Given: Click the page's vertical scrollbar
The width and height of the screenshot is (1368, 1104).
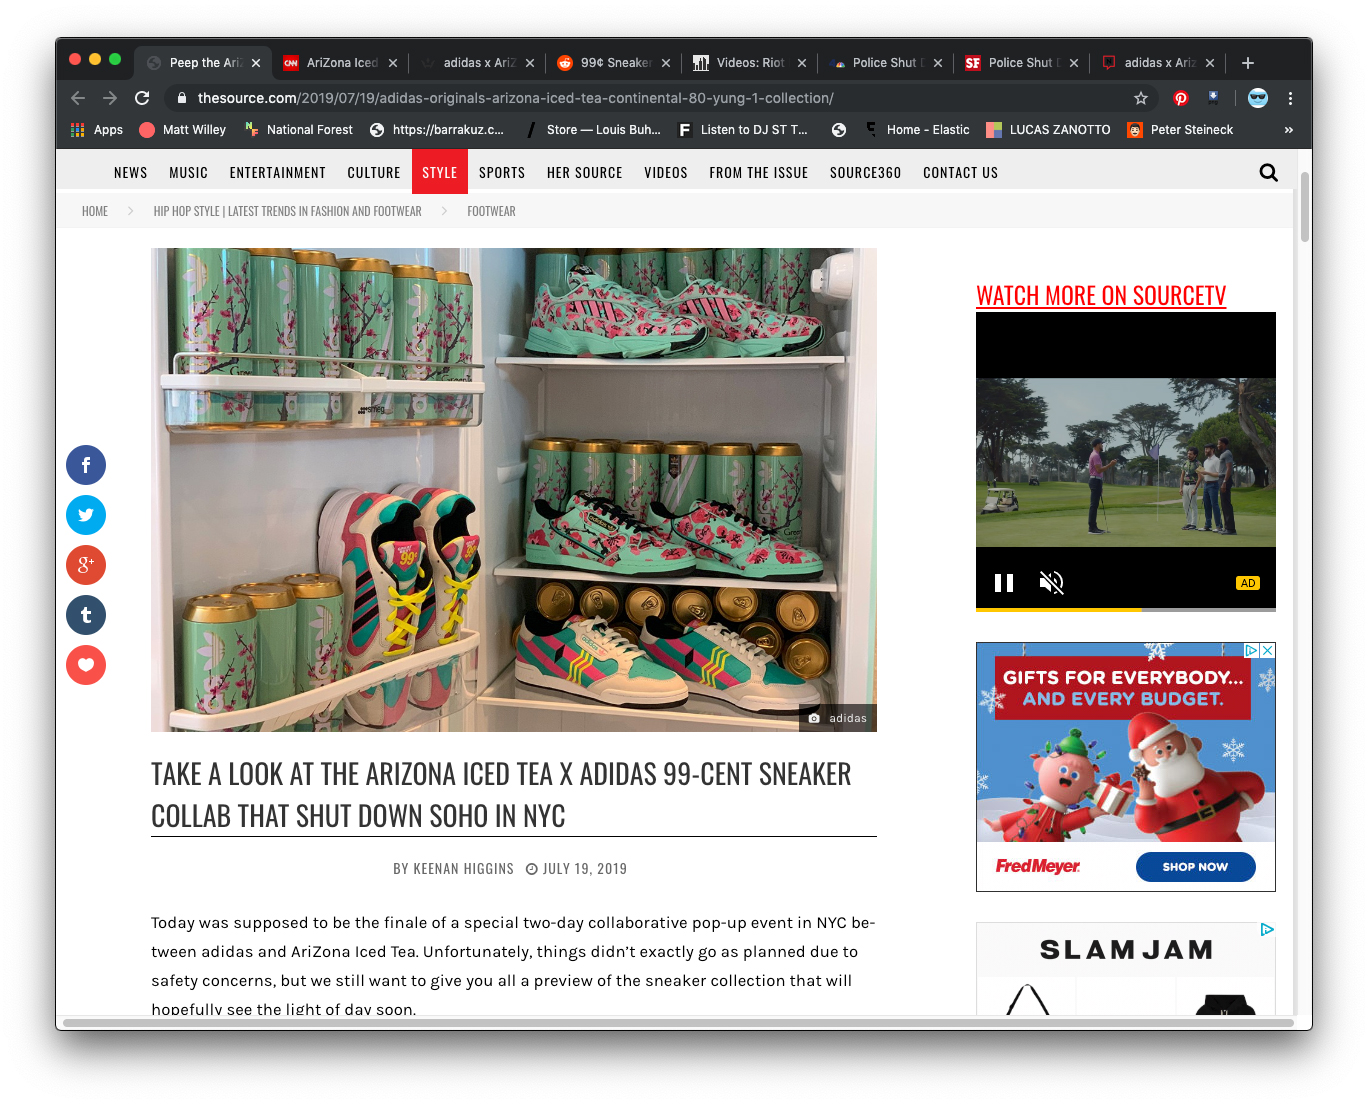Looking at the screenshot, I should pyautogui.click(x=1304, y=207).
